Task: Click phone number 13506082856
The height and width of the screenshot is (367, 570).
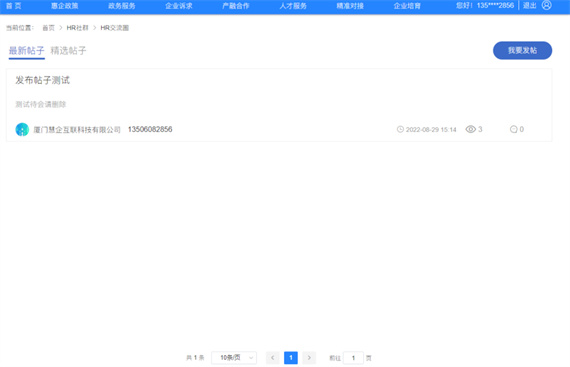Action: [x=150, y=129]
